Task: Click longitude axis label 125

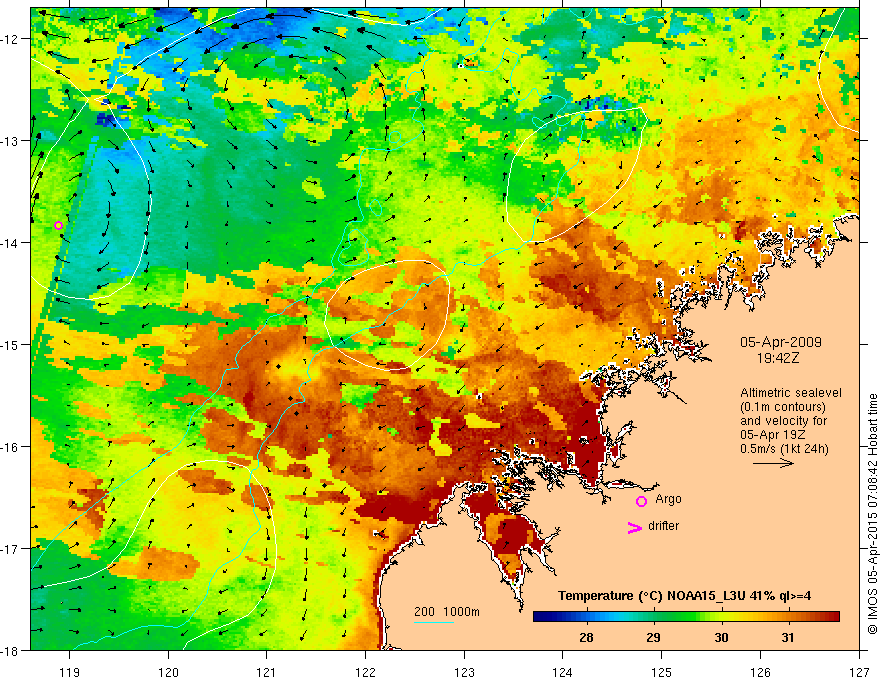Action: [662, 672]
